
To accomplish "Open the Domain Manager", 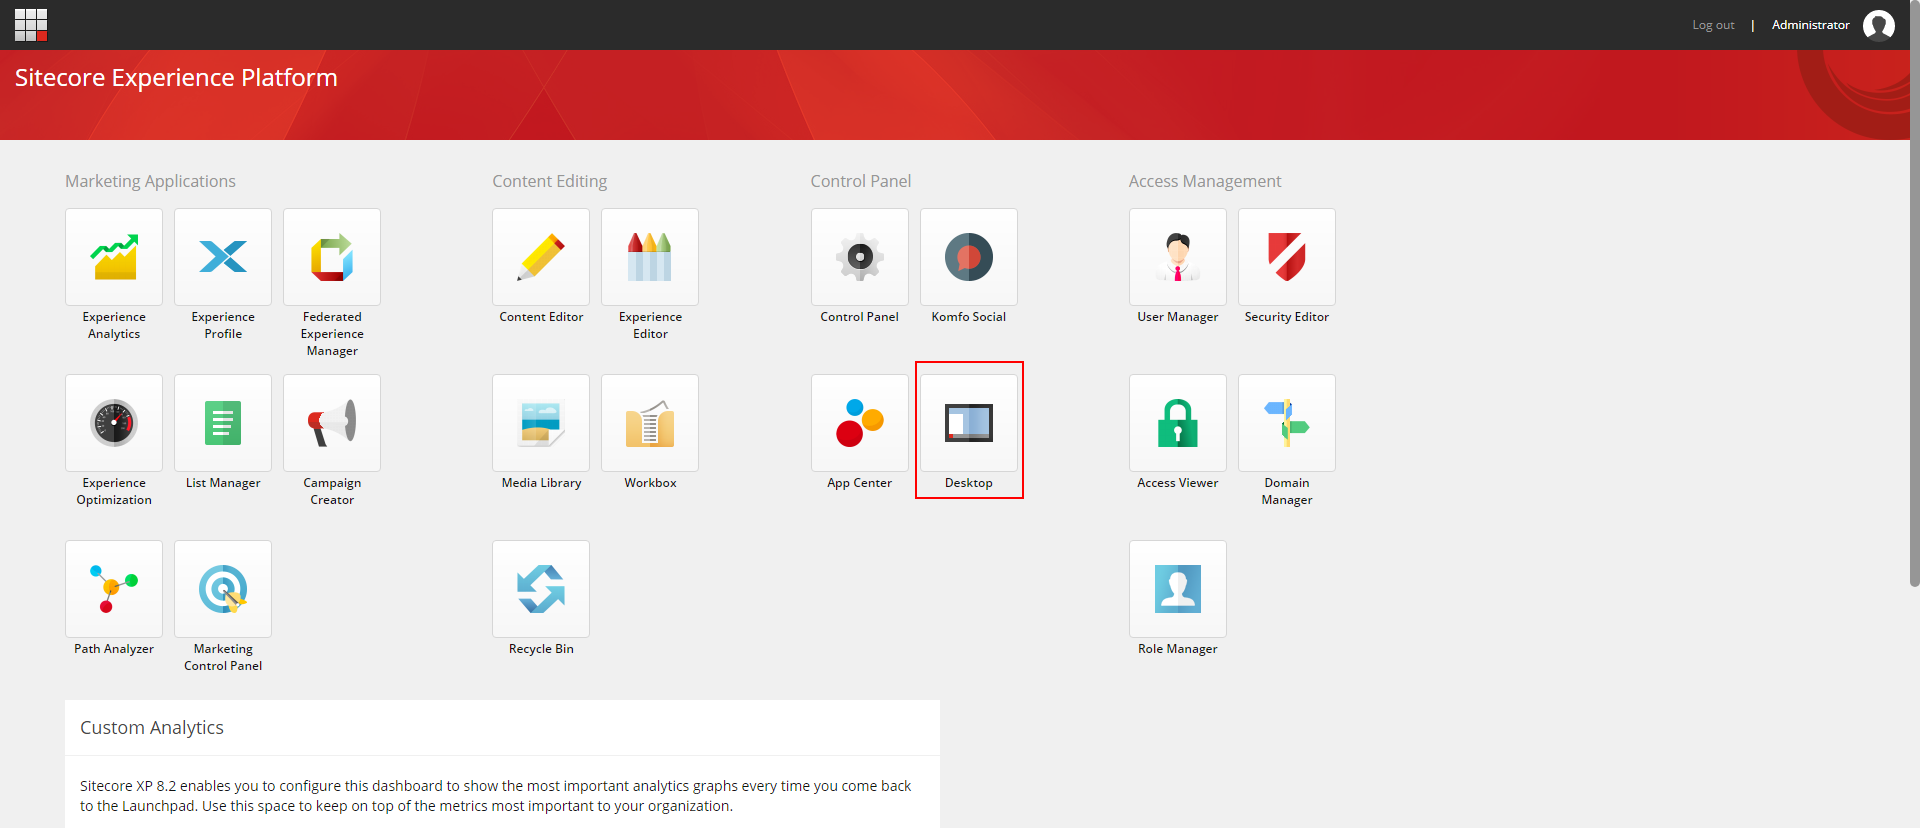I will (1287, 423).
